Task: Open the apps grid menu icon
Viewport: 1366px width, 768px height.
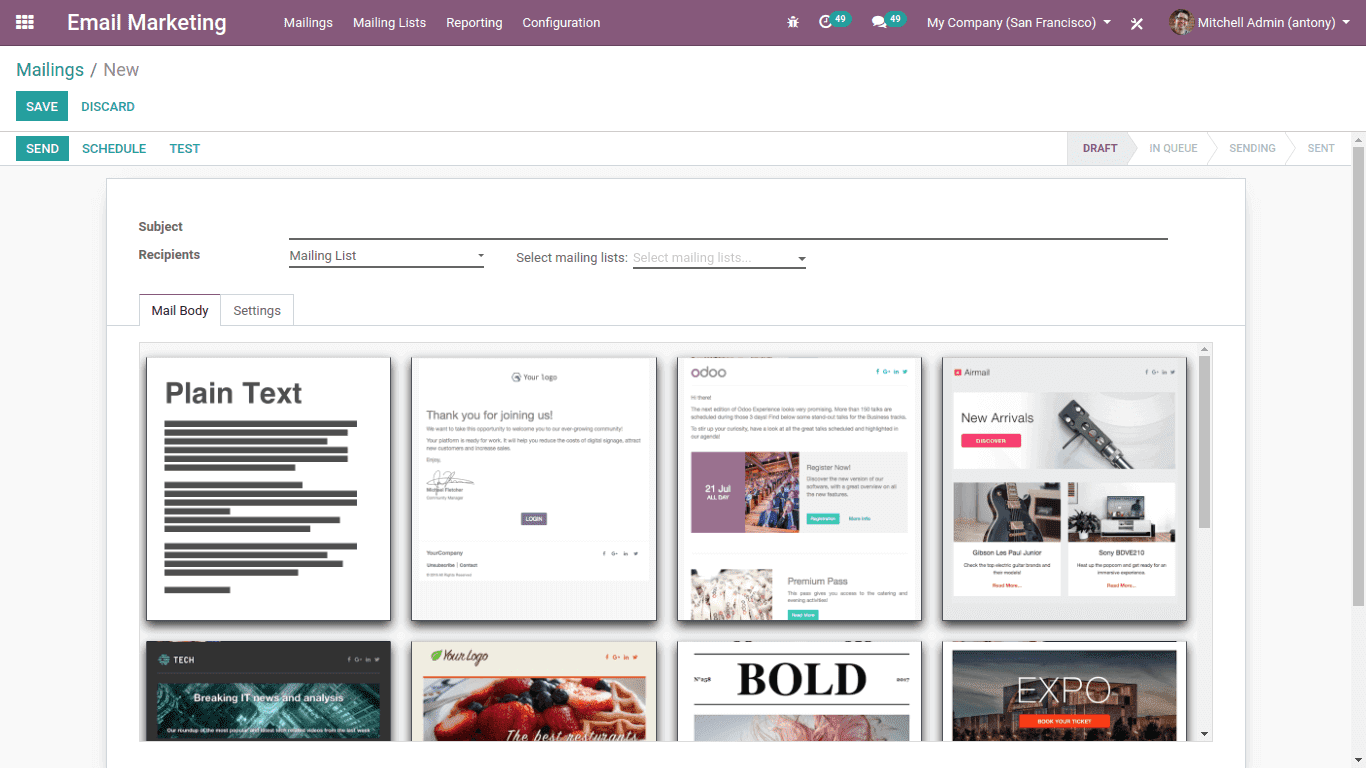Action: (25, 22)
